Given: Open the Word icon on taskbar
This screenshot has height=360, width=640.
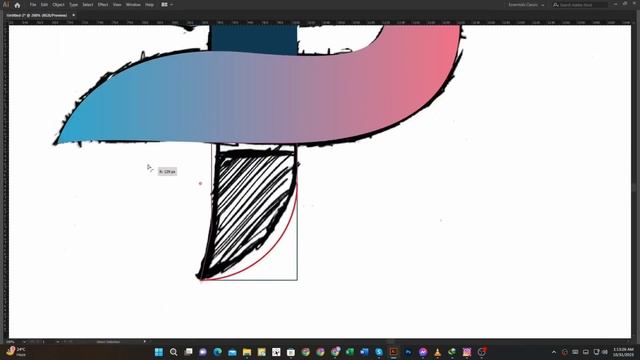Looking at the screenshot, I should 364,352.
